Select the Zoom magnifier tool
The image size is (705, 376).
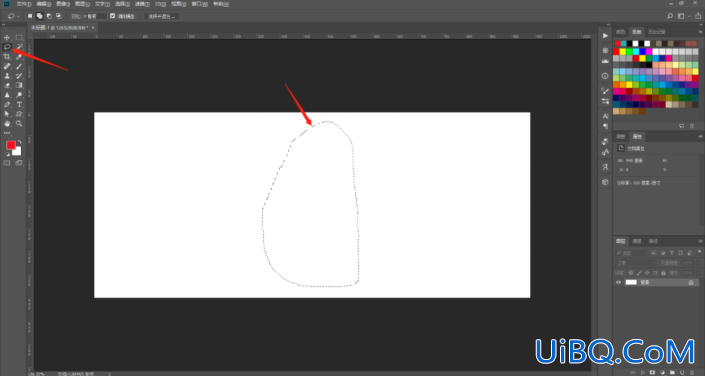(19, 123)
